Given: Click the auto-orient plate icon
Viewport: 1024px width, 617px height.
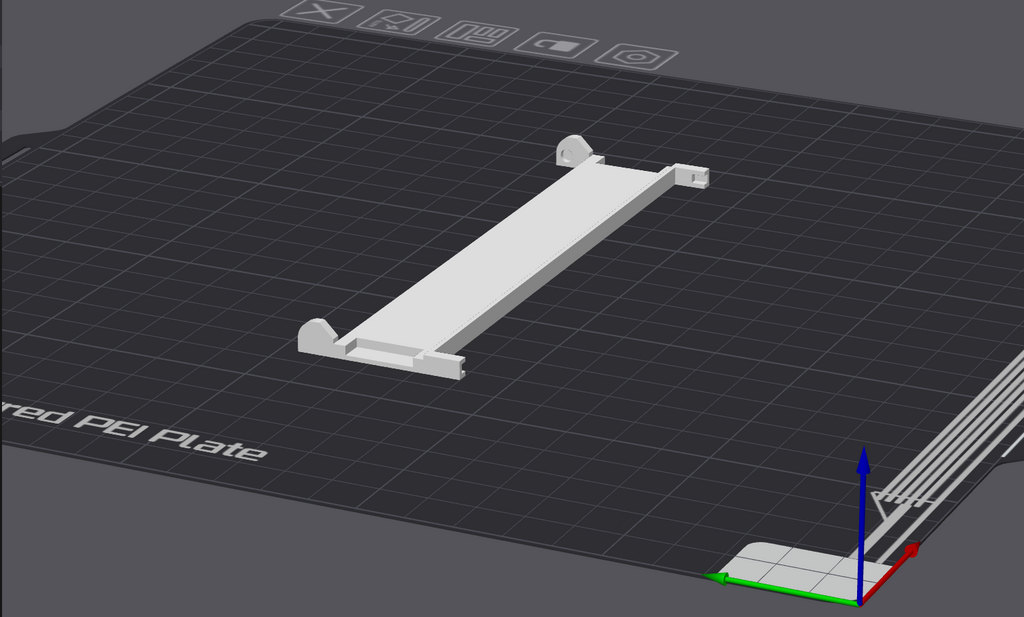Looking at the screenshot, I should [x=398, y=22].
